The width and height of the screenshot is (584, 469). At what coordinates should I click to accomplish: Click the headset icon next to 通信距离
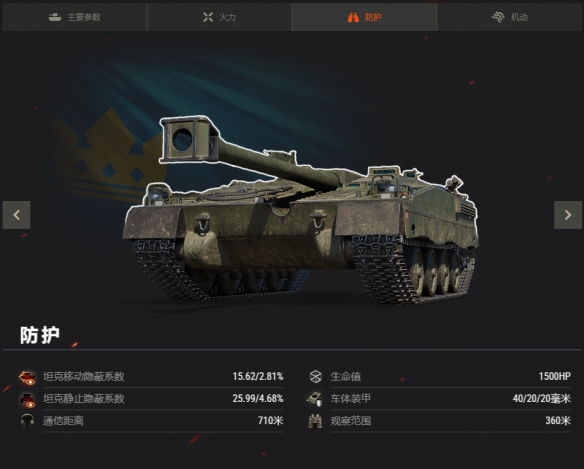pos(27,421)
